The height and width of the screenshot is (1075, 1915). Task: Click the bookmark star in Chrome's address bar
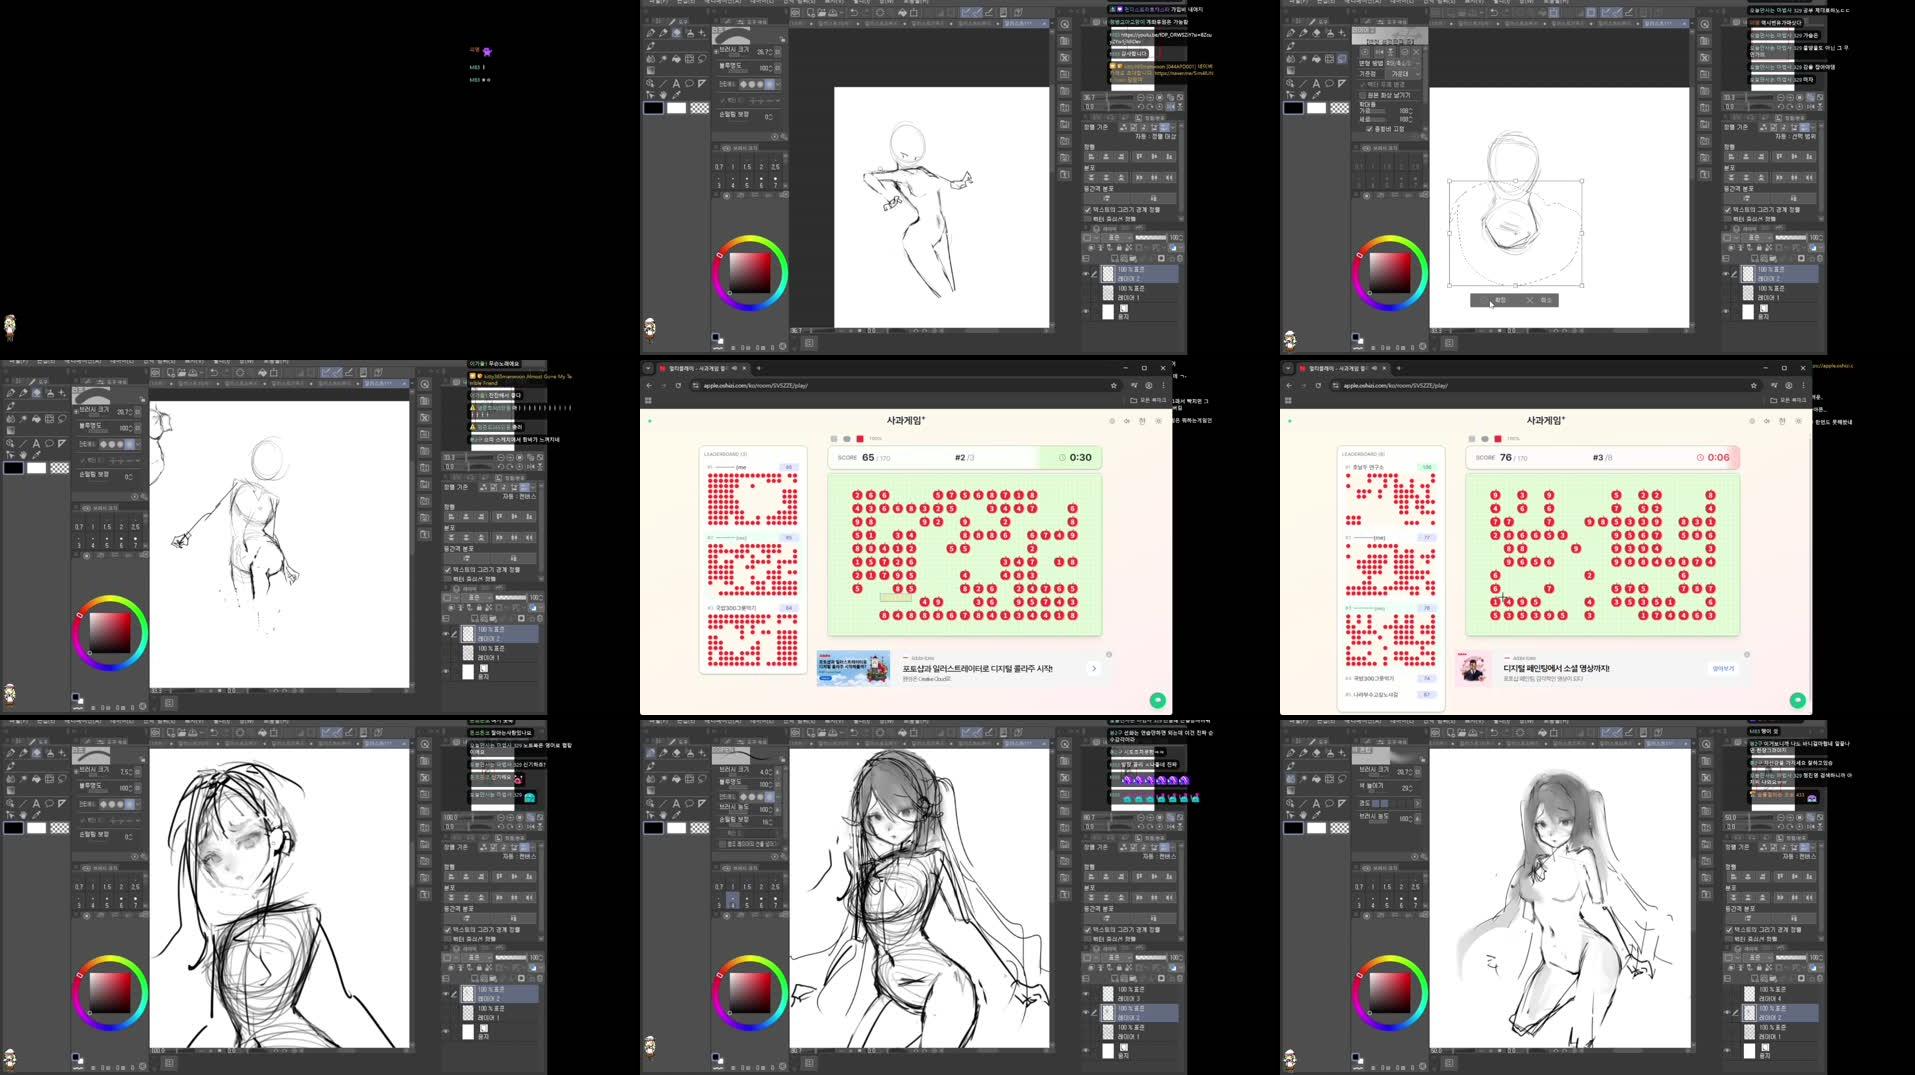pos(1113,385)
